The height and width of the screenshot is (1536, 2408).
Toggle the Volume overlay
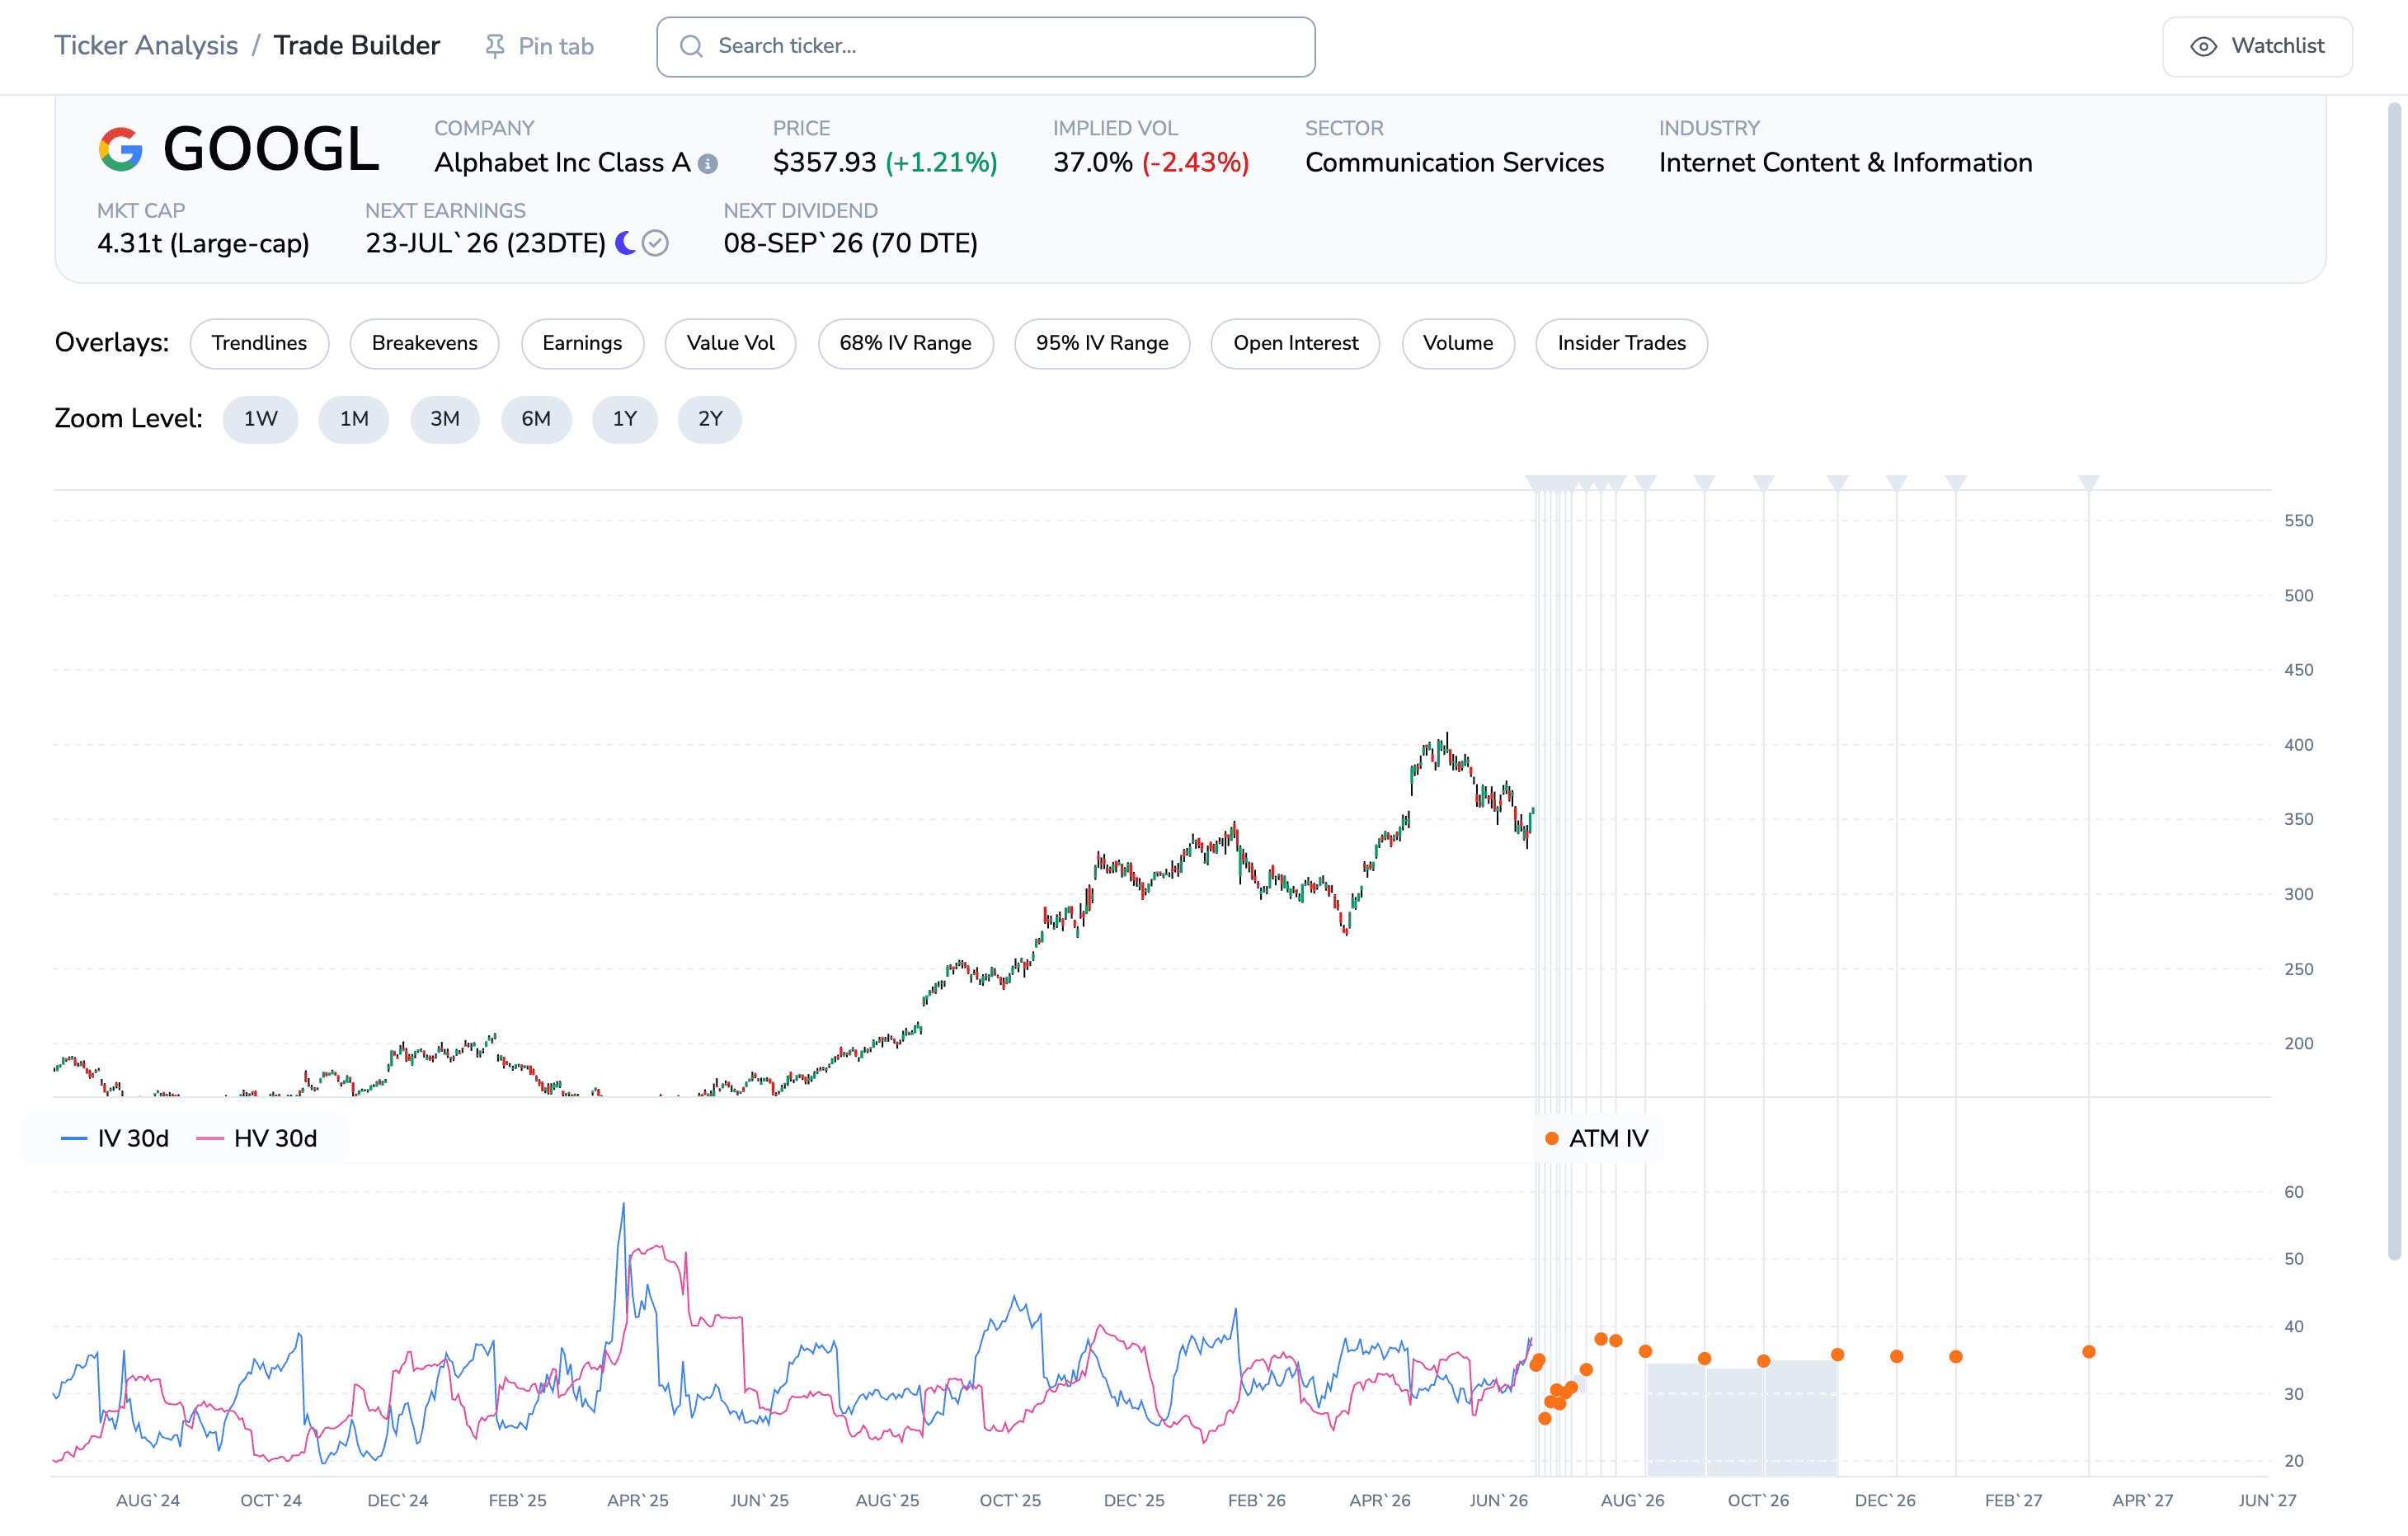click(x=1458, y=343)
